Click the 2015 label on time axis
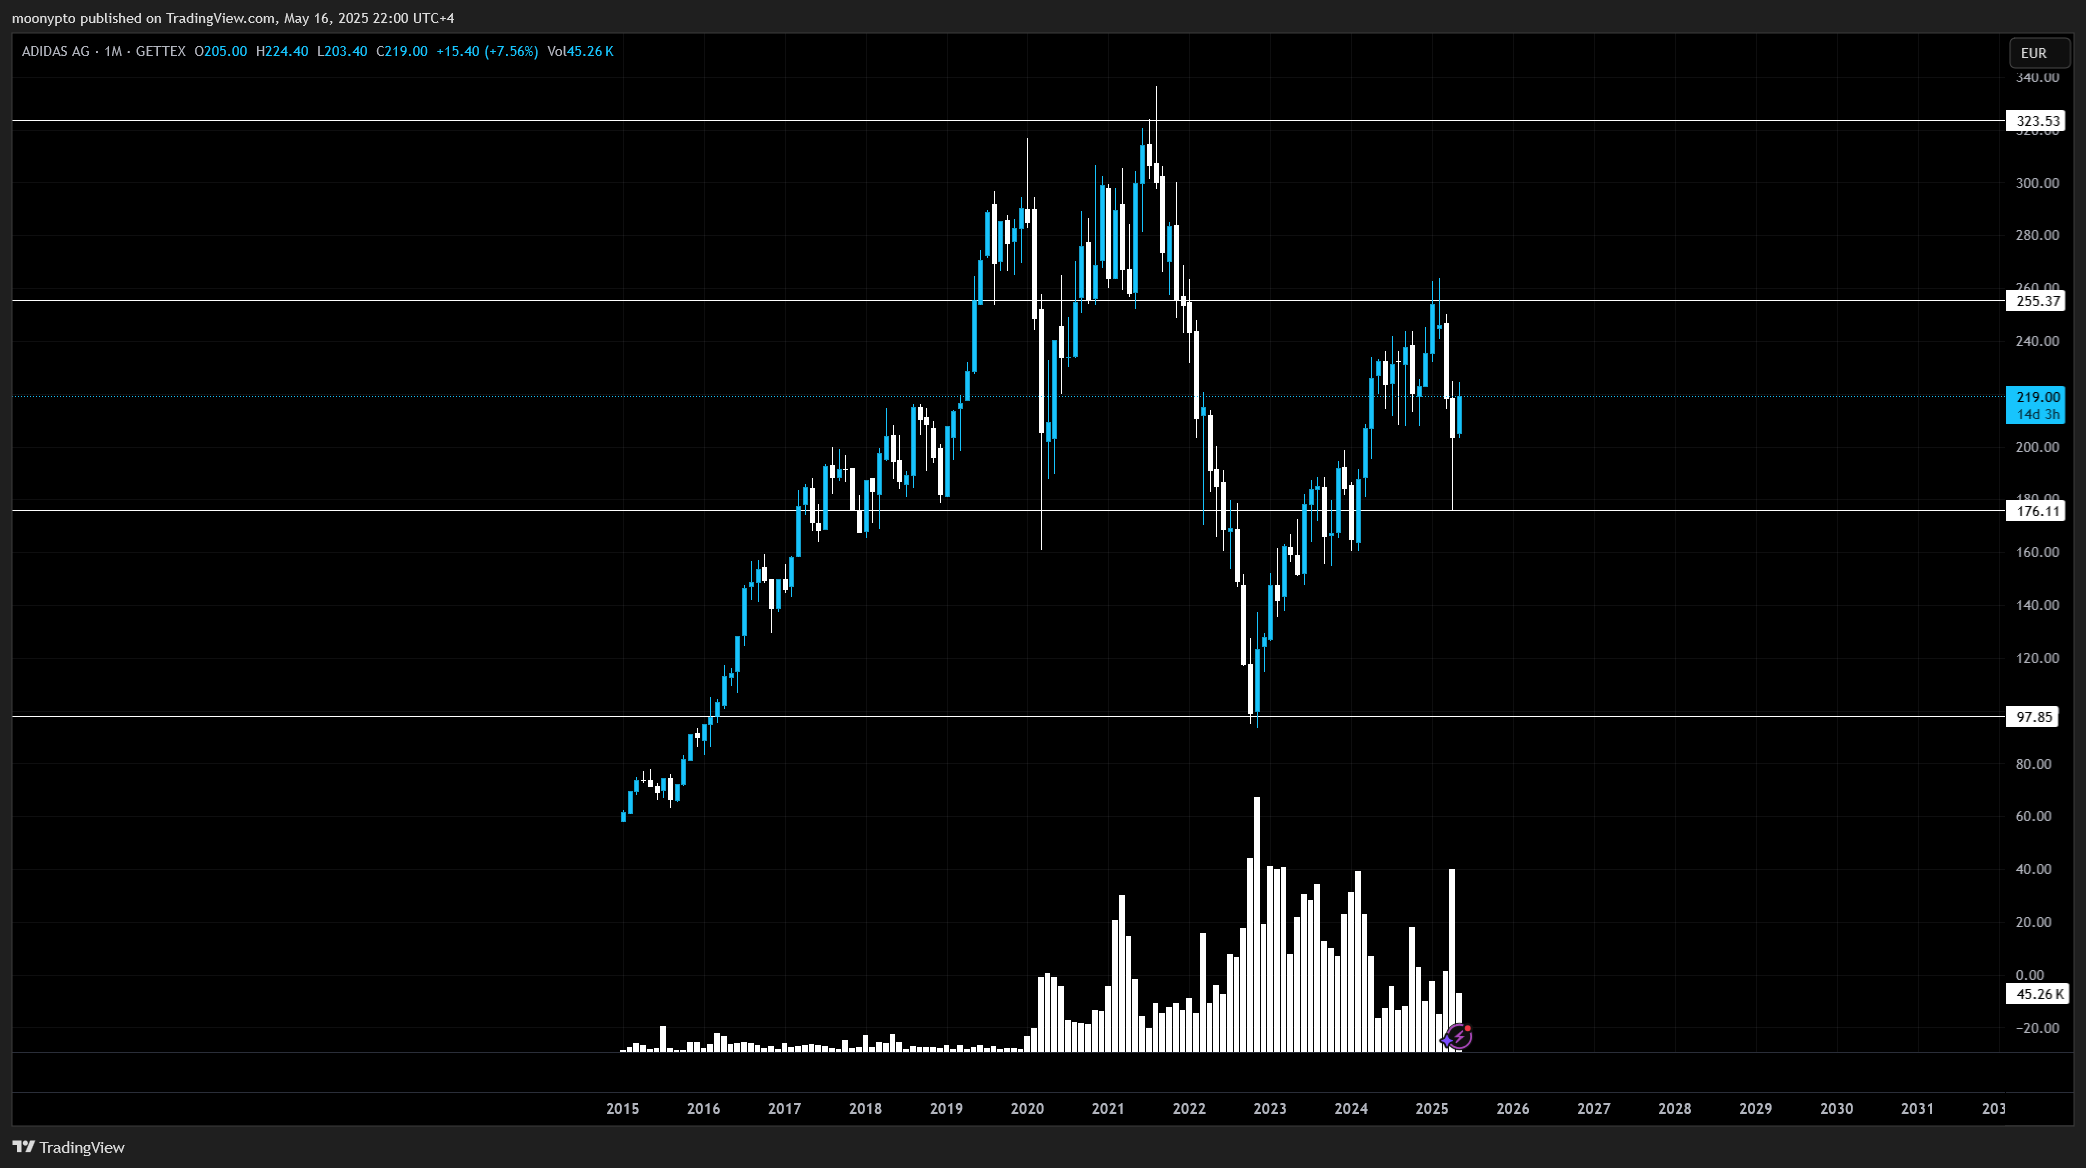 point(622,1108)
